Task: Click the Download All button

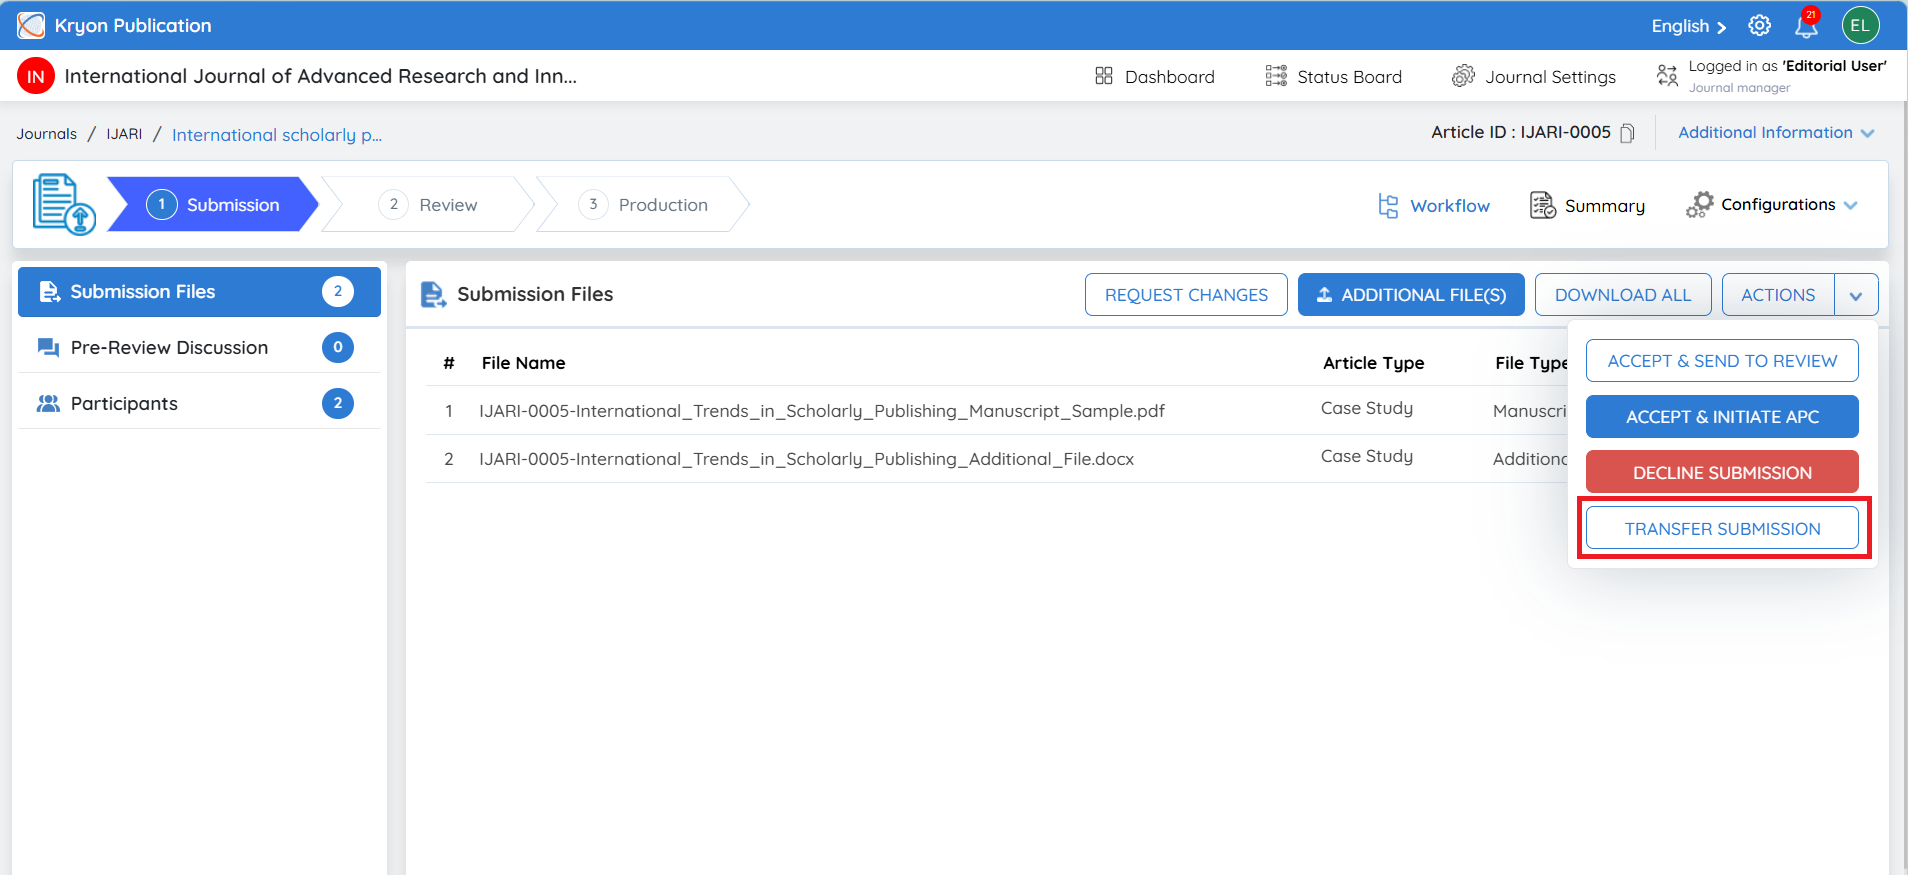Action: click(1623, 295)
